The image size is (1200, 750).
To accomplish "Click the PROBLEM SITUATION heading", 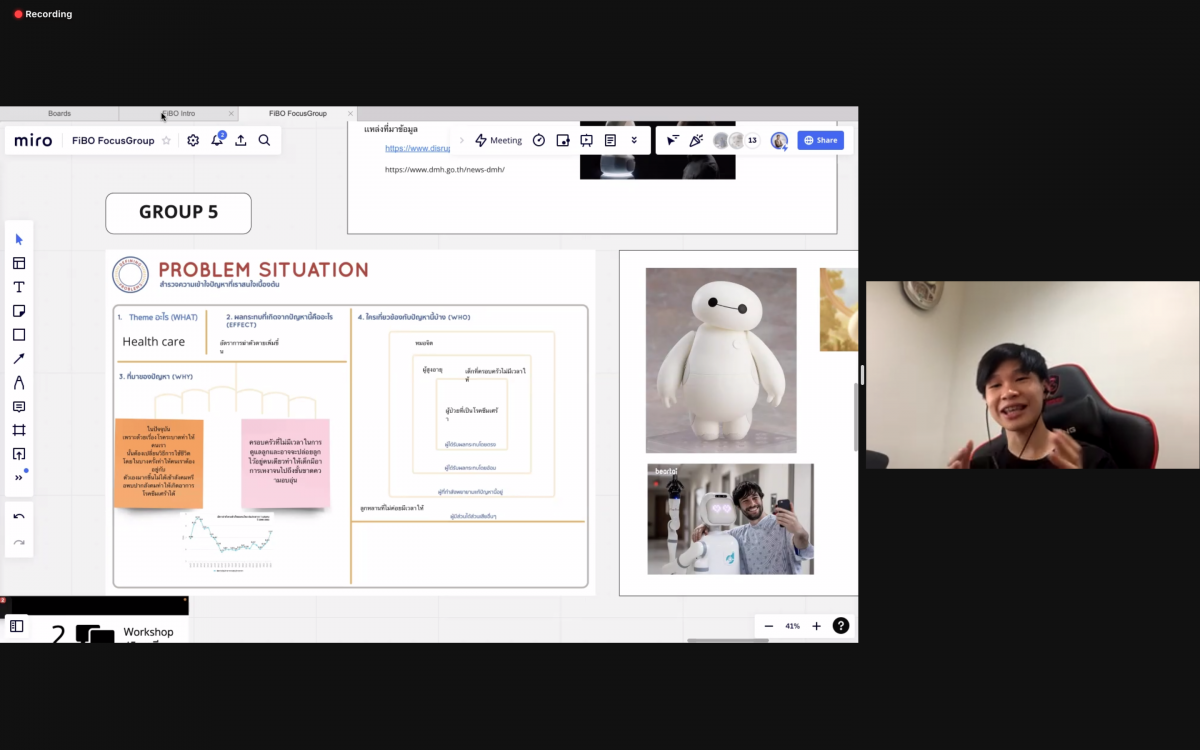I will point(263,269).
